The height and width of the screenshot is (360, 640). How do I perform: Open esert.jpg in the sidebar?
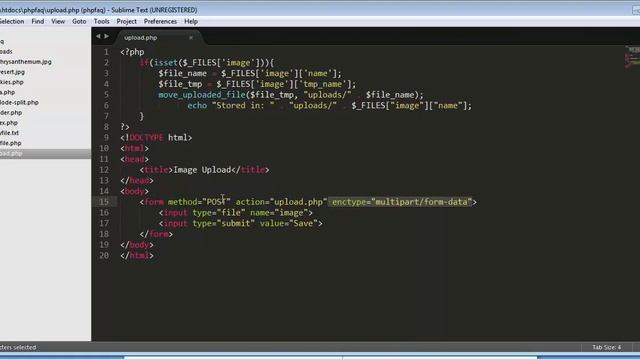coord(12,72)
